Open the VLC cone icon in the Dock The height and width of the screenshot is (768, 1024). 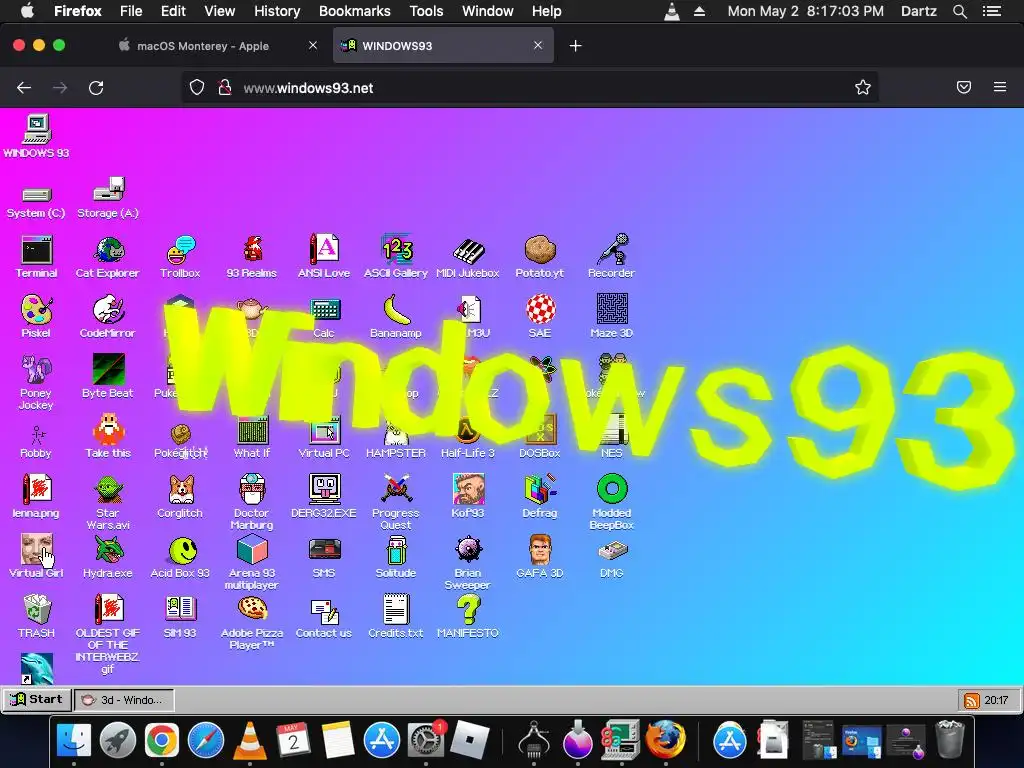(249, 741)
